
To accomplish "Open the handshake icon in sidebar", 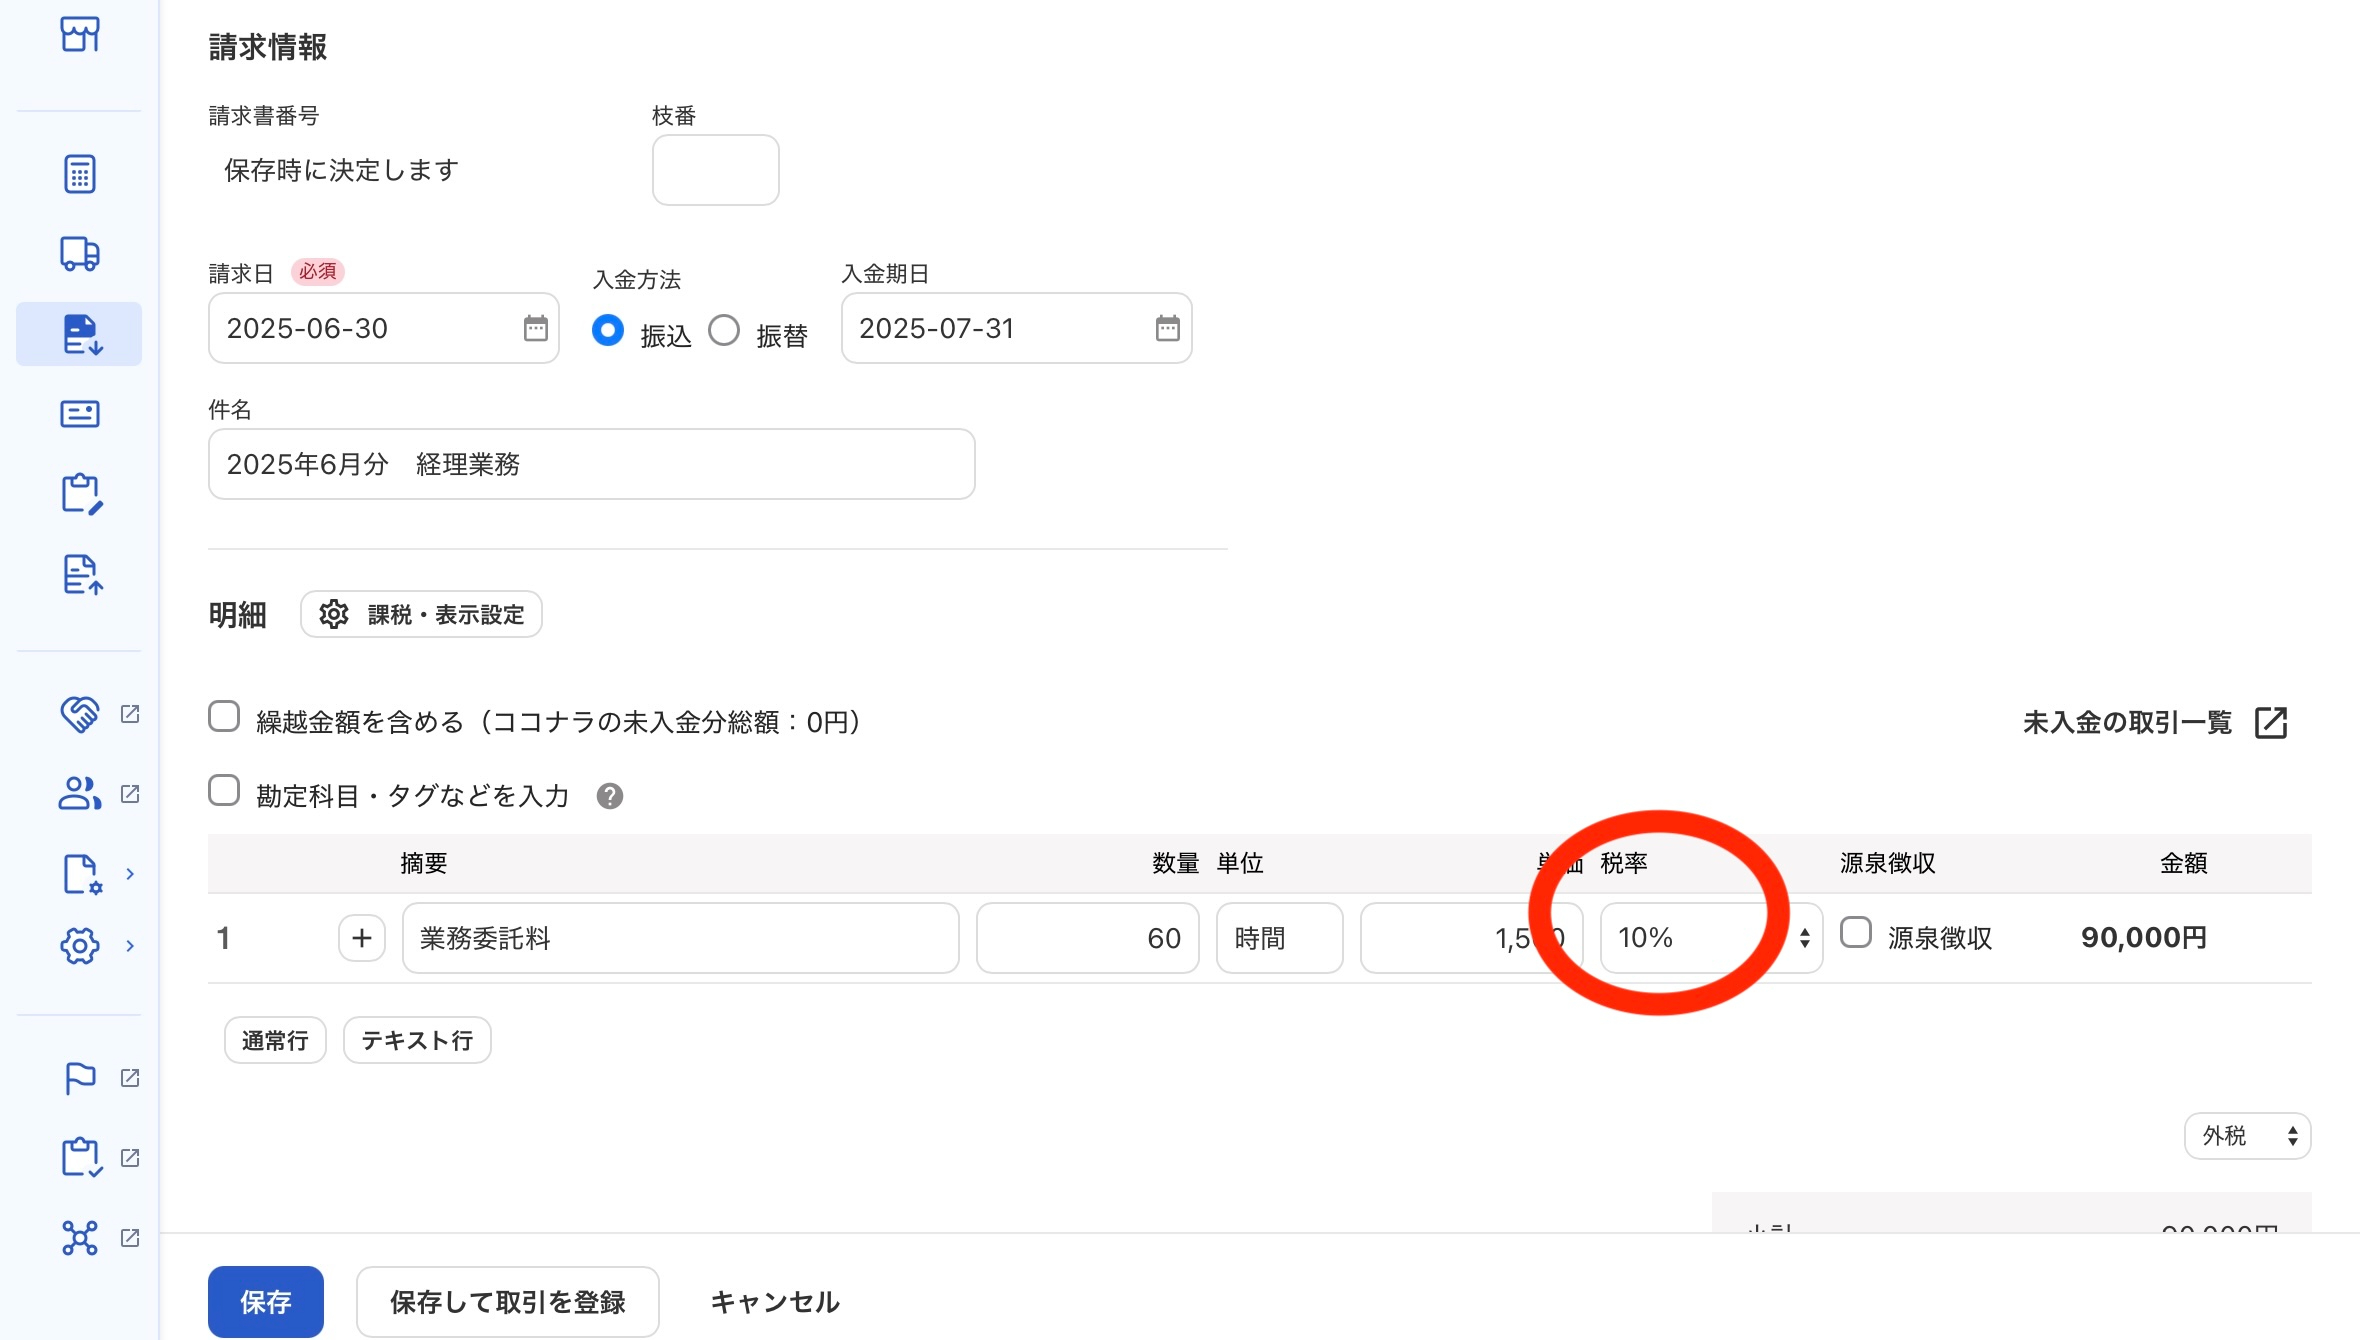I will [x=79, y=714].
